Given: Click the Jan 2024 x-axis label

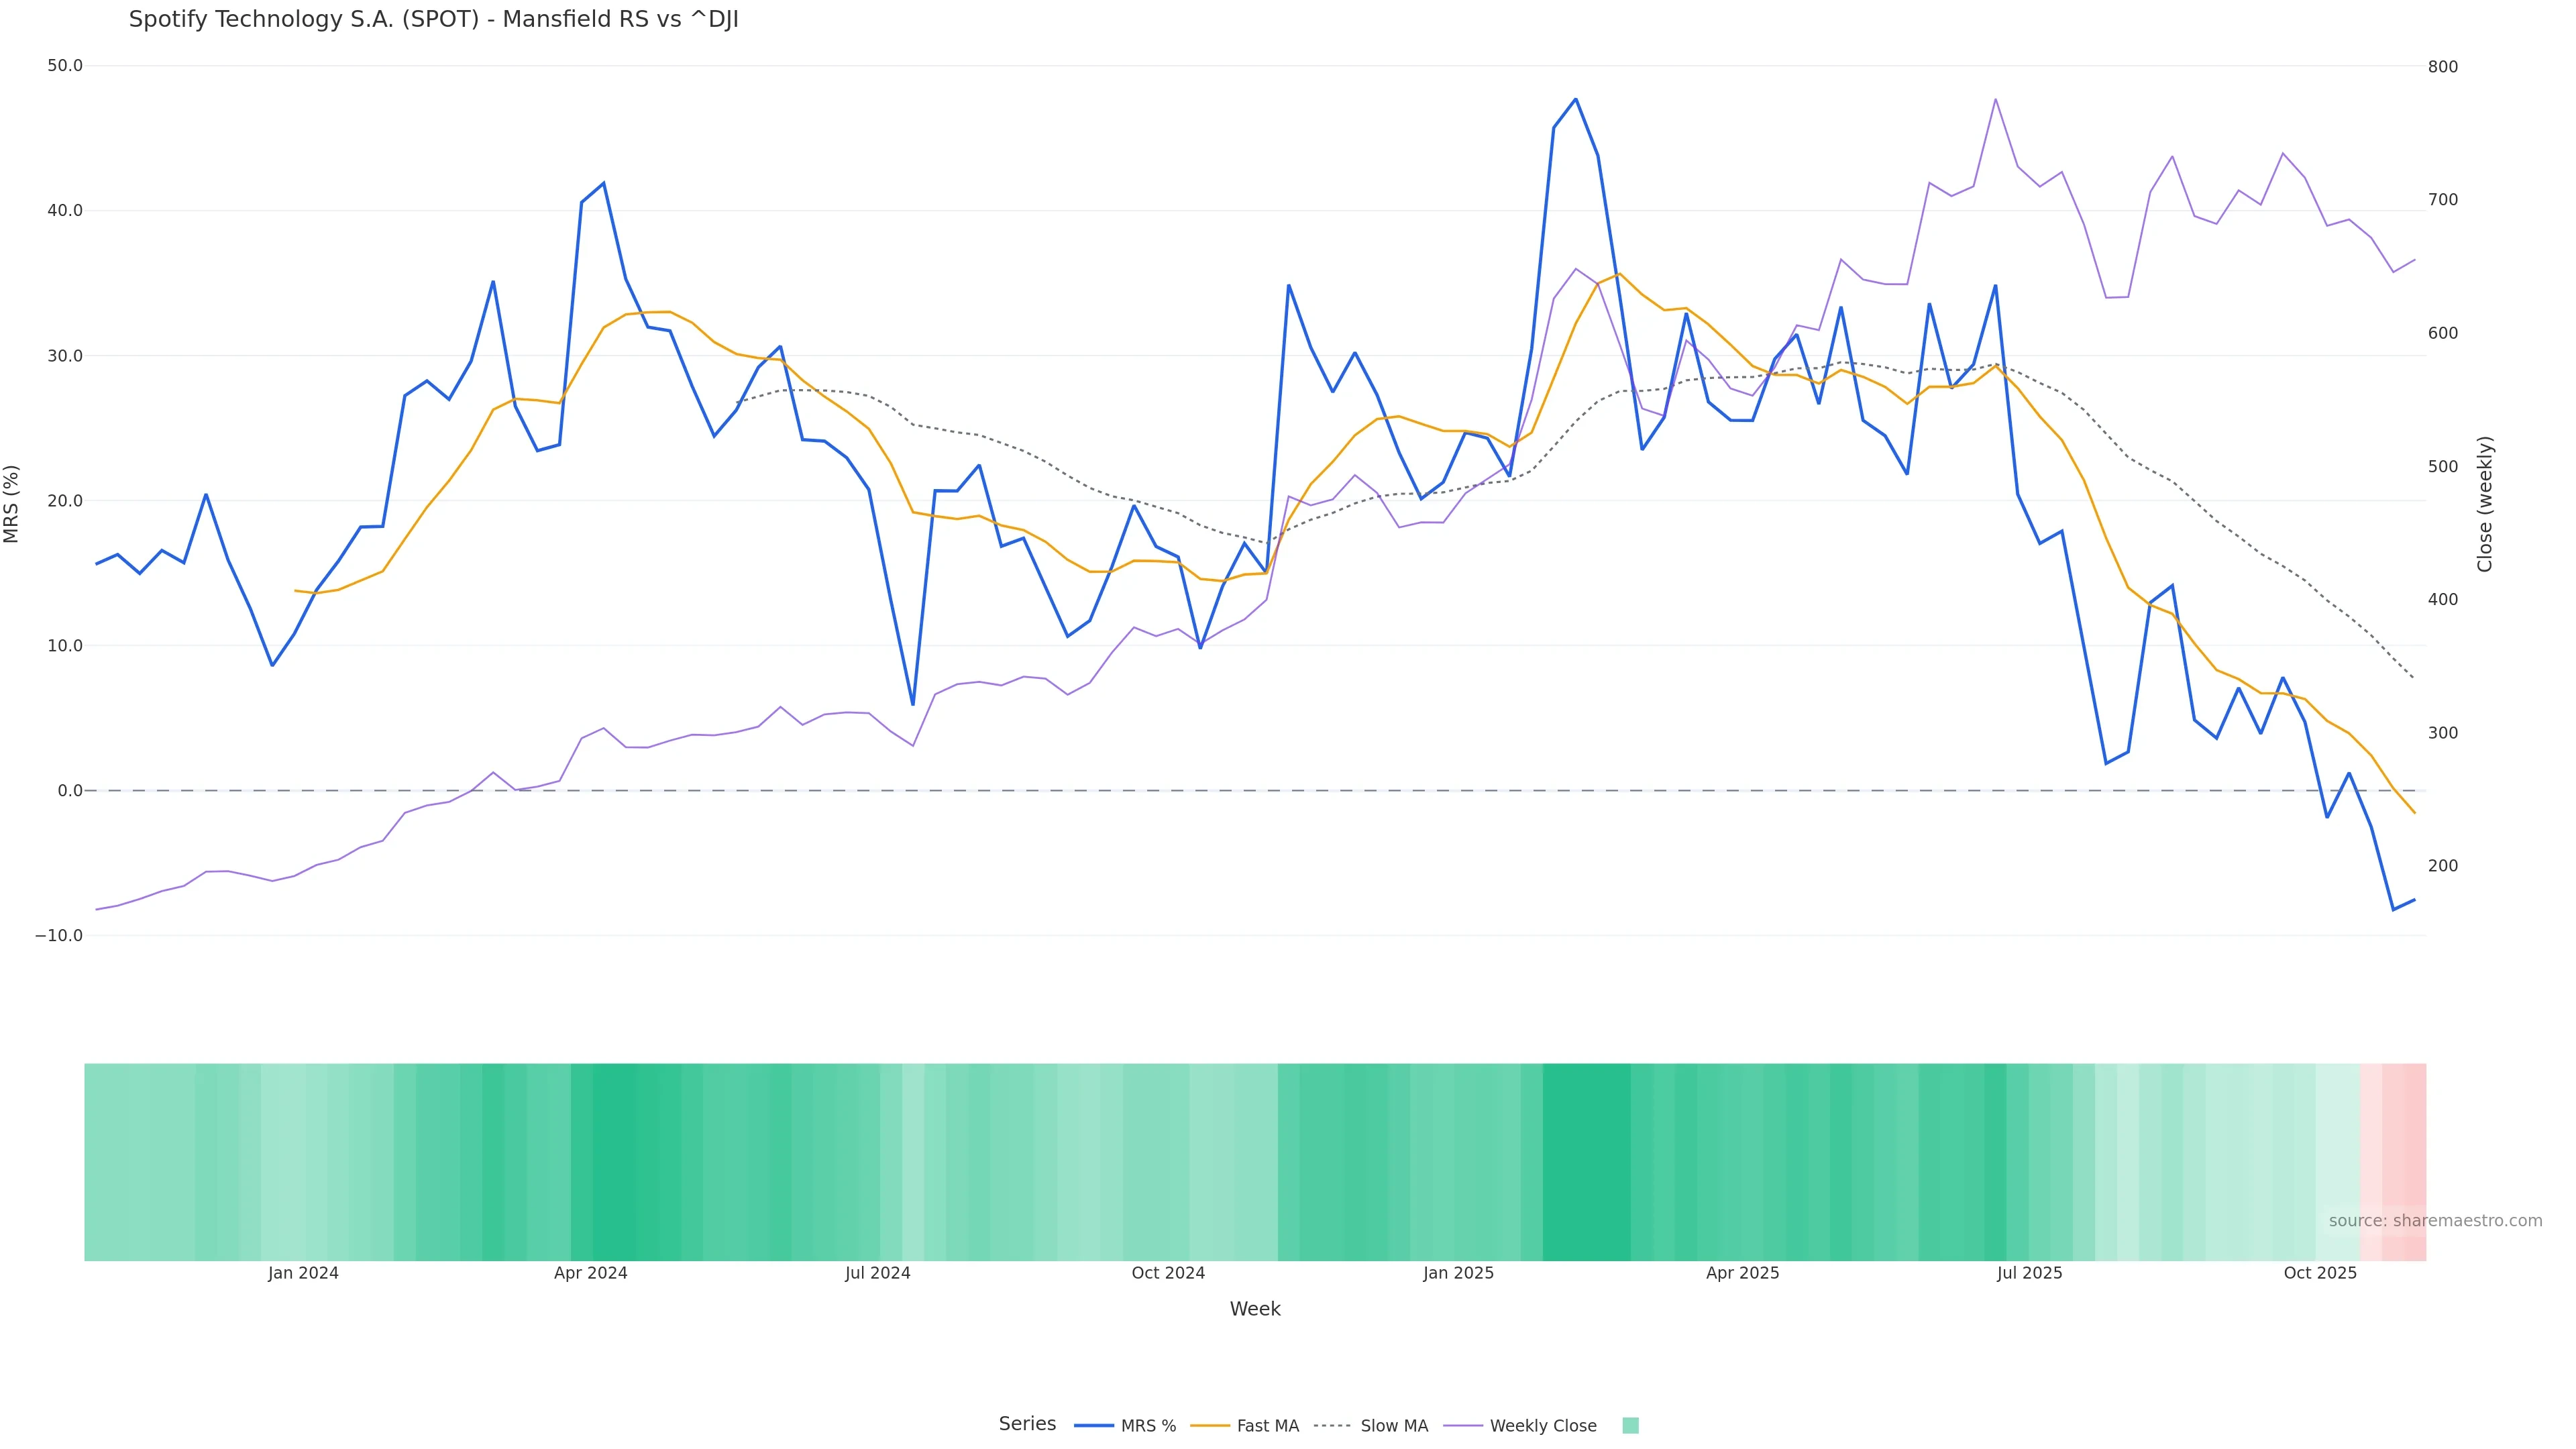Looking at the screenshot, I should coord(303,1273).
